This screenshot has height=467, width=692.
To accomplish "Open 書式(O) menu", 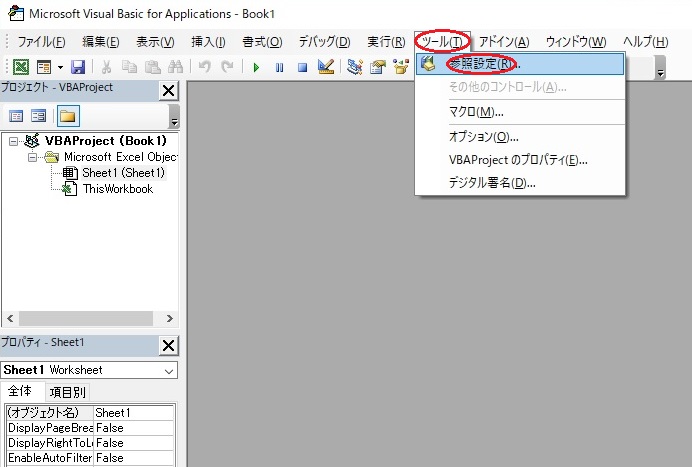I will point(262,42).
